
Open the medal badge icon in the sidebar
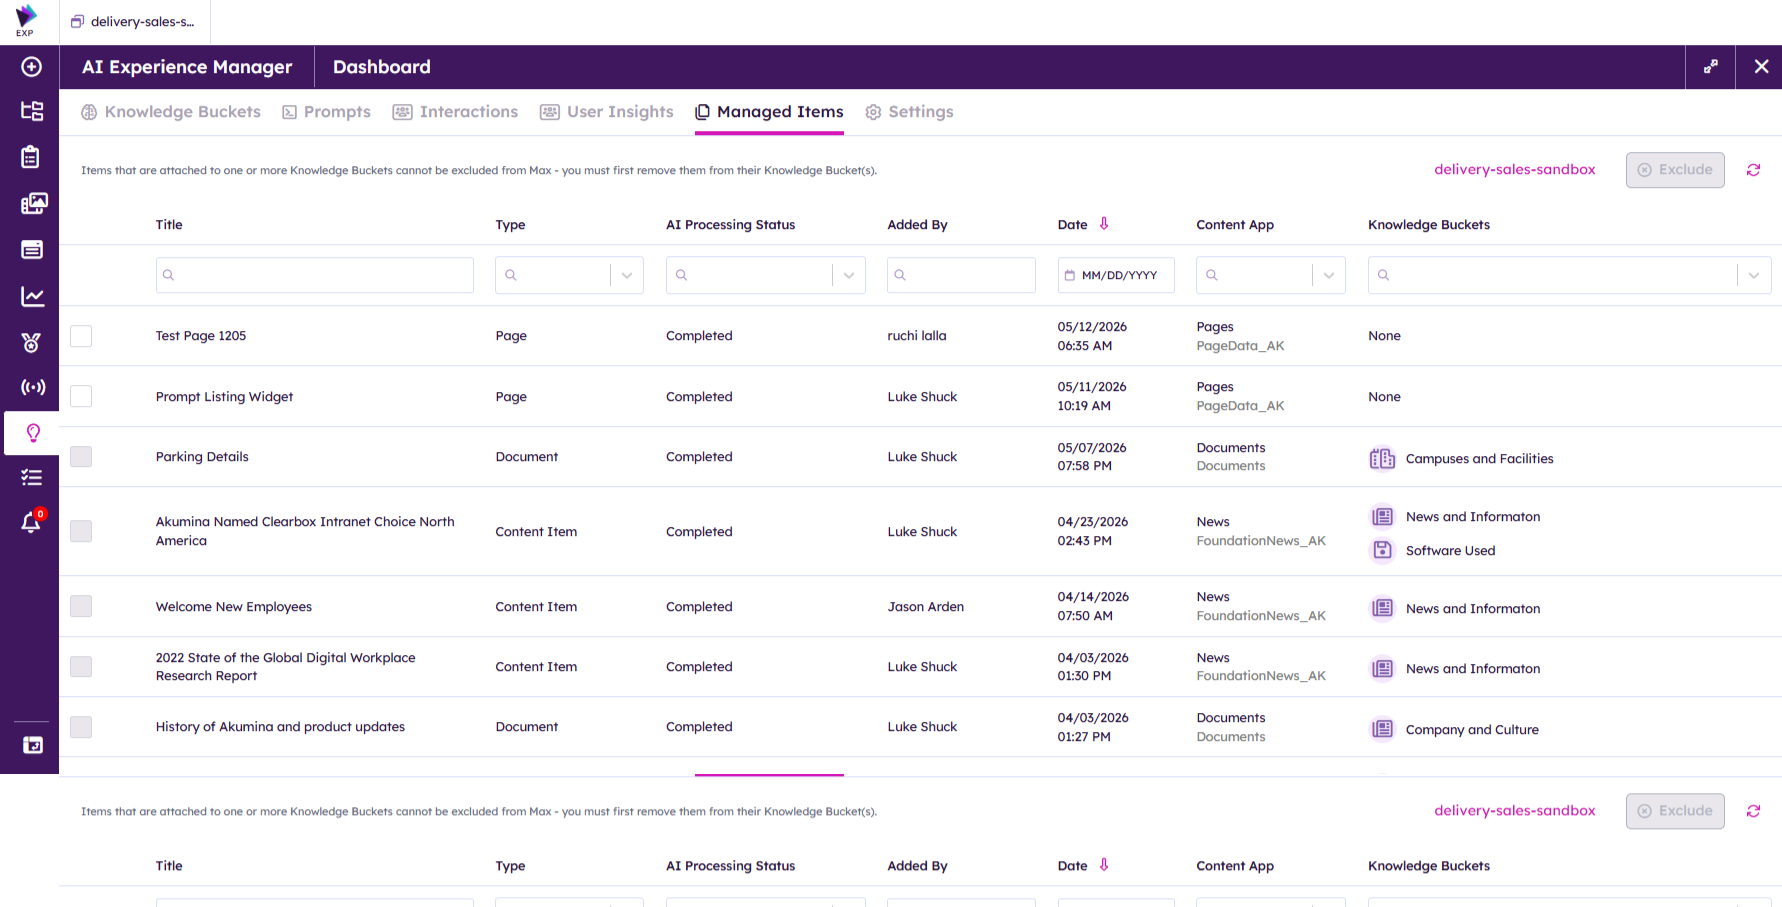click(32, 342)
